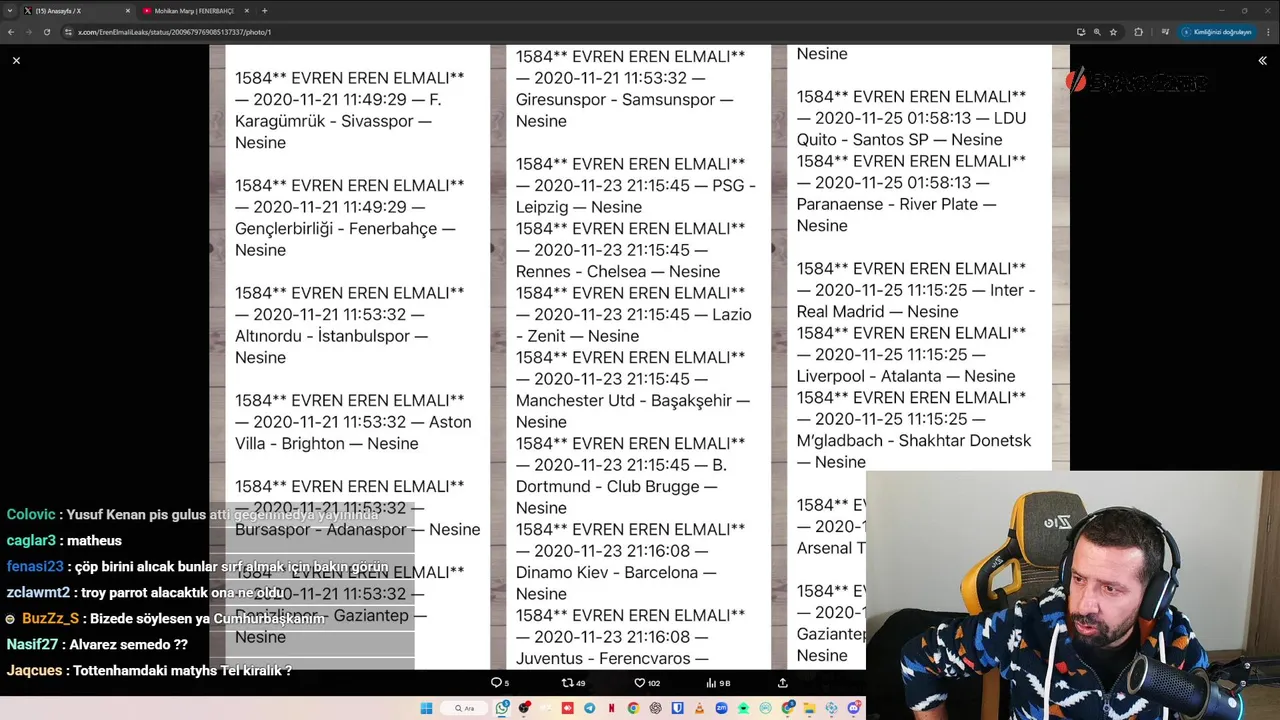Viewport: 1280px width, 720px height.
Task: Open File Explorer from the taskbar
Action: (x=809, y=708)
